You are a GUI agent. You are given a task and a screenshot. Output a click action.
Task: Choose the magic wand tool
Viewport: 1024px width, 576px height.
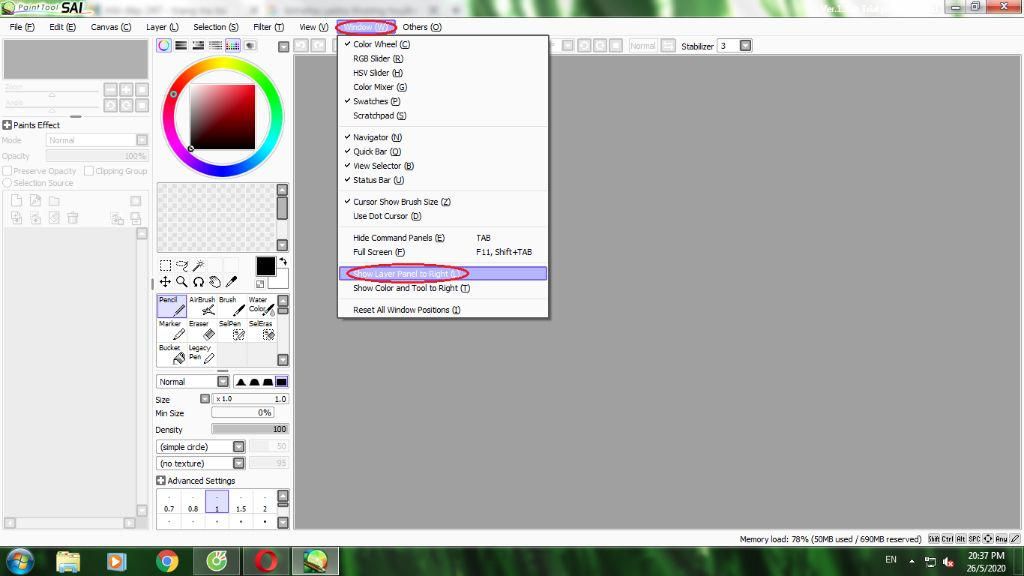[199, 265]
